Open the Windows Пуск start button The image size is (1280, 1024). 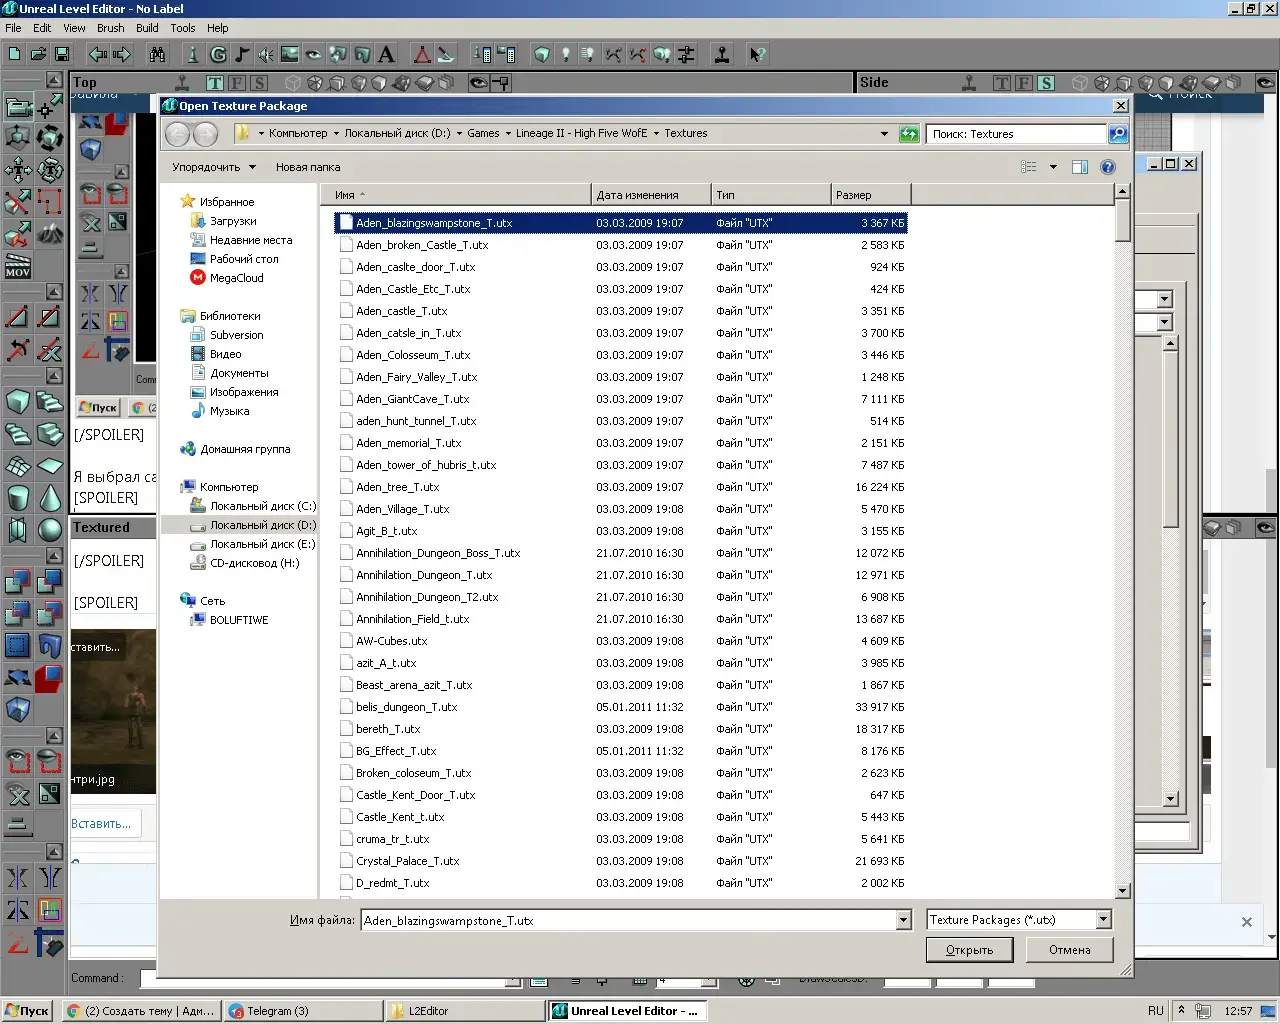point(27,1011)
